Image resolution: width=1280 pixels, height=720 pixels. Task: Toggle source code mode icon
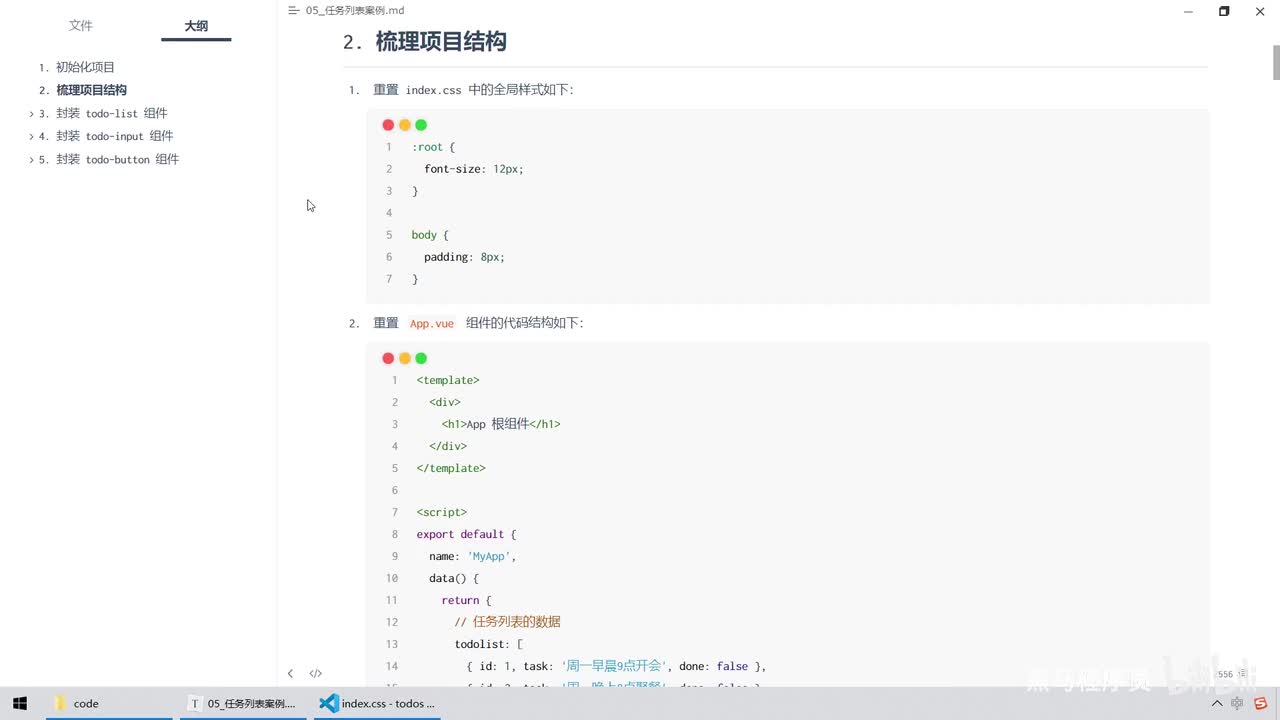click(315, 673)
